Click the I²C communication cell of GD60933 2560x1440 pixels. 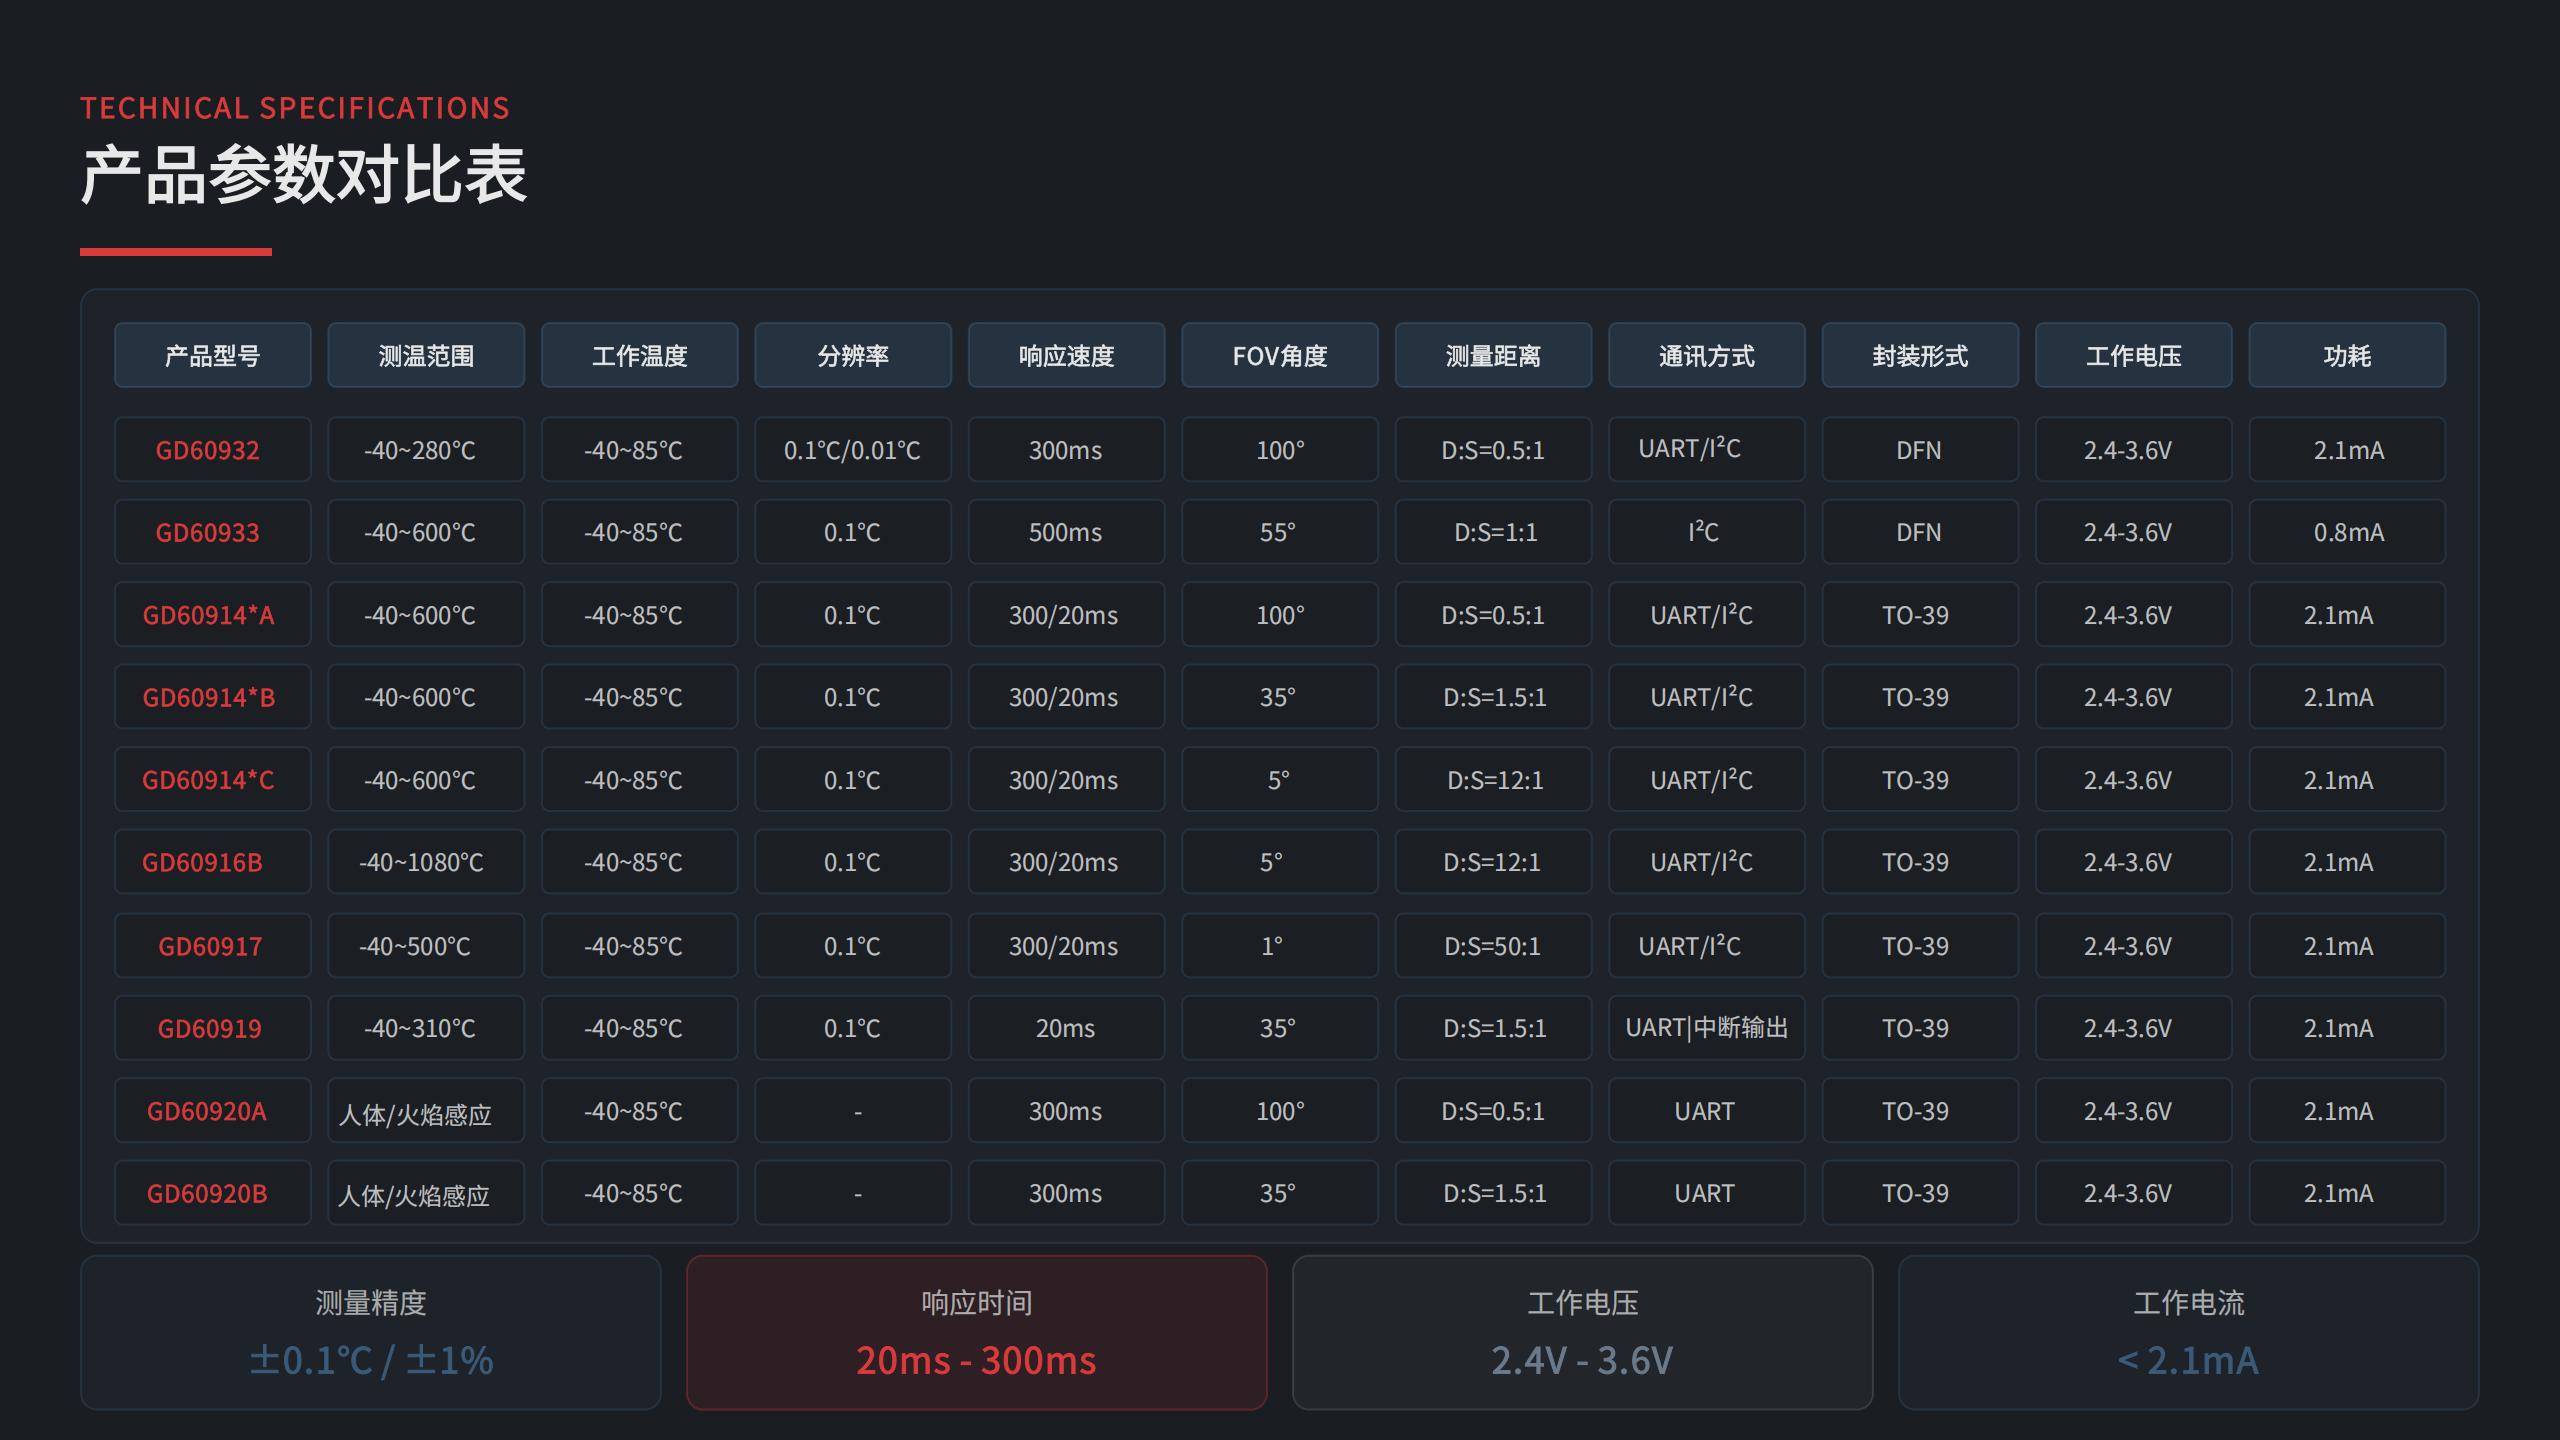[x=1707, y=532]
